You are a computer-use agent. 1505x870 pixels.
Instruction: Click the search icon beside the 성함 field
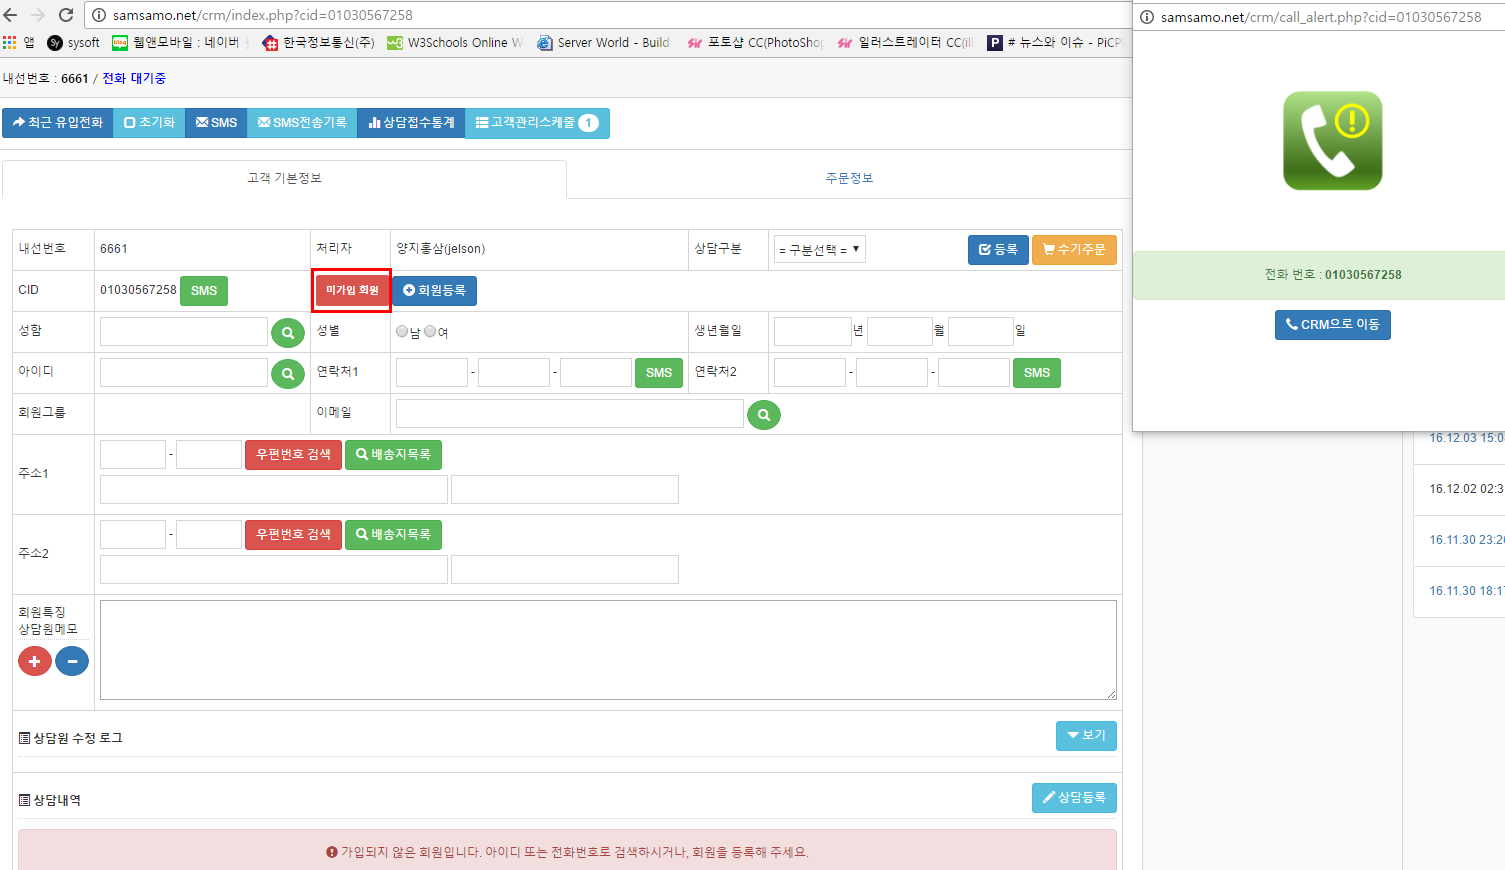287,332
